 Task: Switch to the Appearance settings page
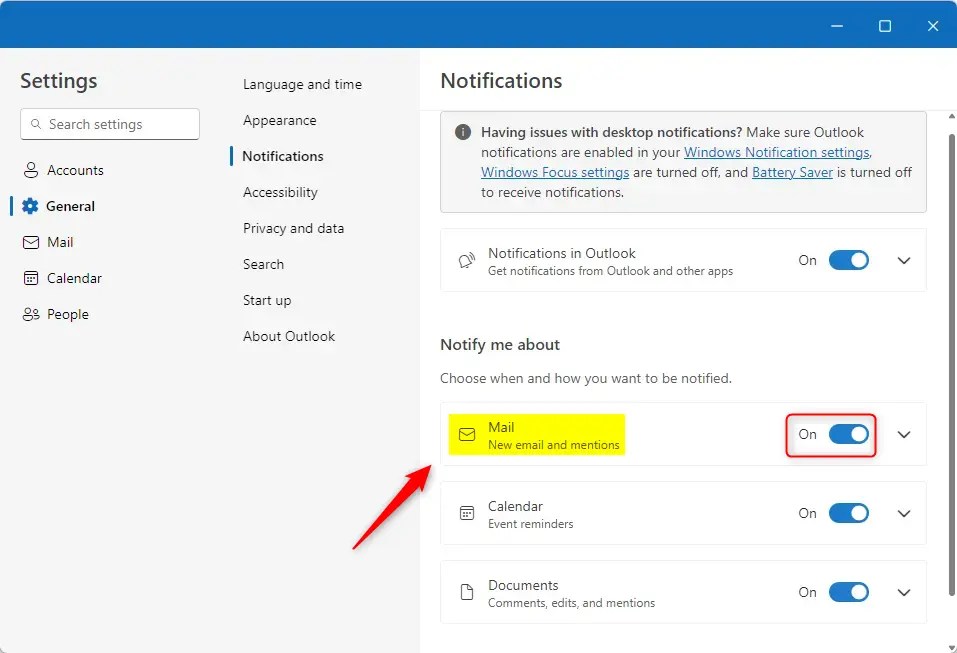pos(279,120)
